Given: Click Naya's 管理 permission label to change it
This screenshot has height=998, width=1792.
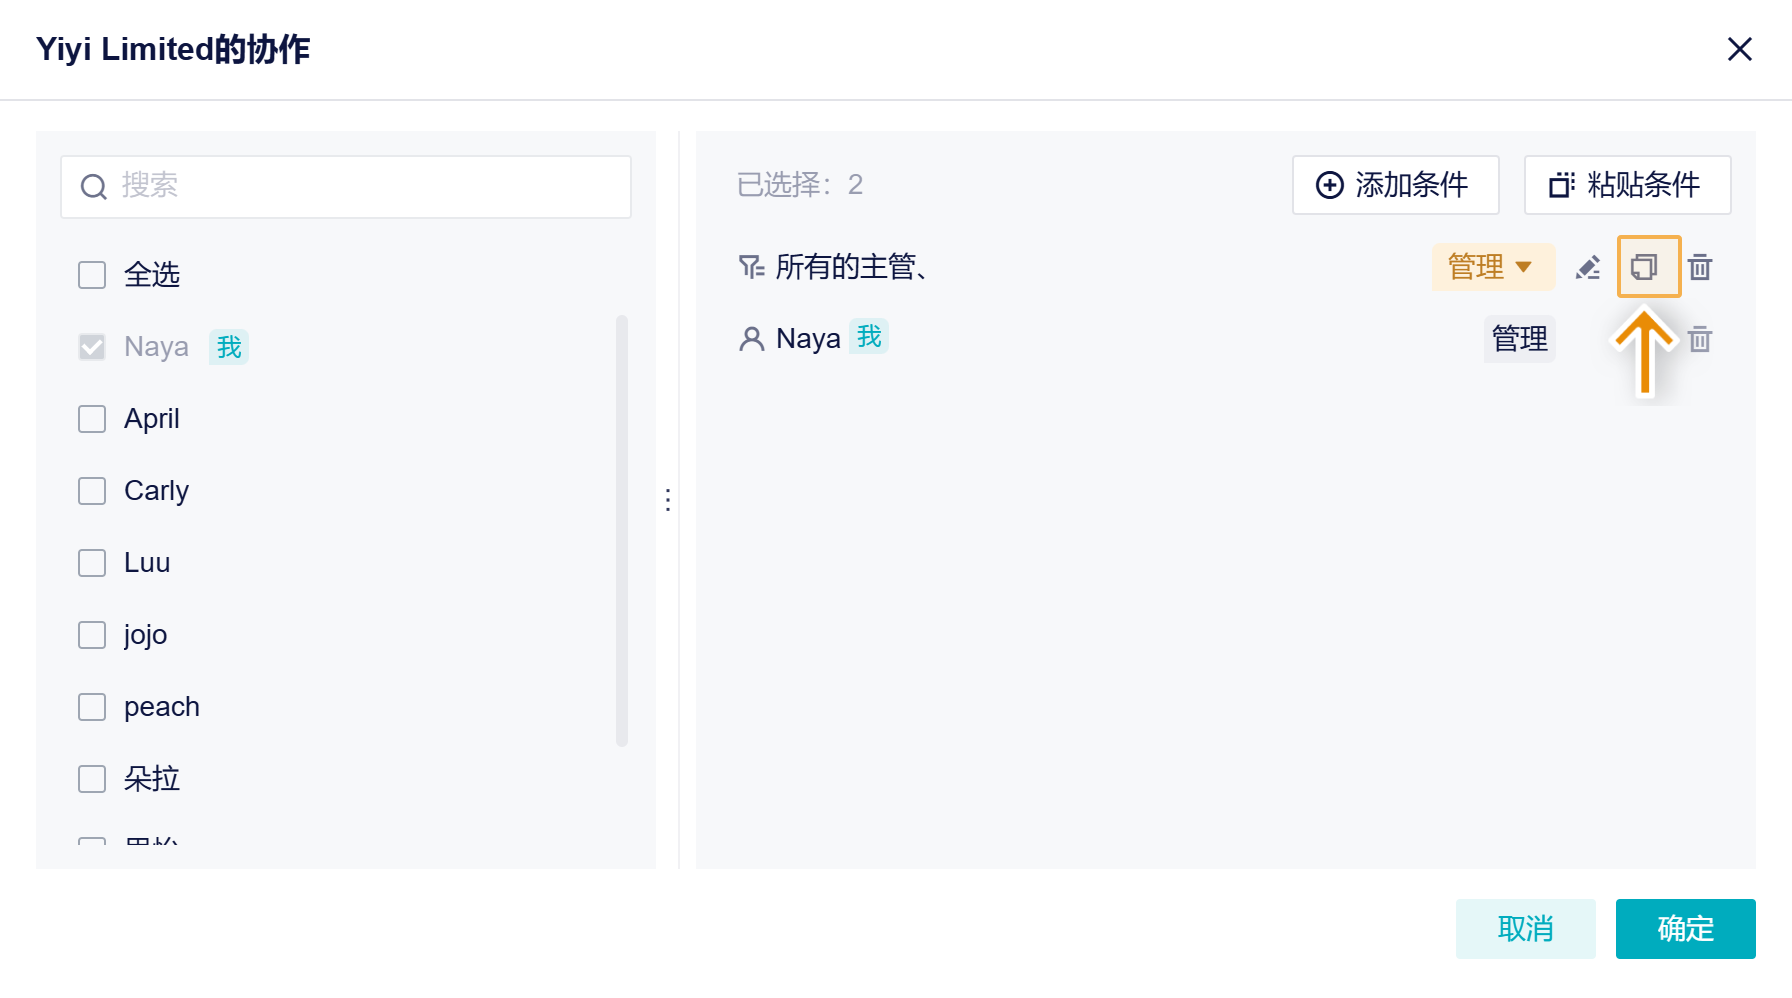Looking at the screenshot, I should pos(1519,339).
